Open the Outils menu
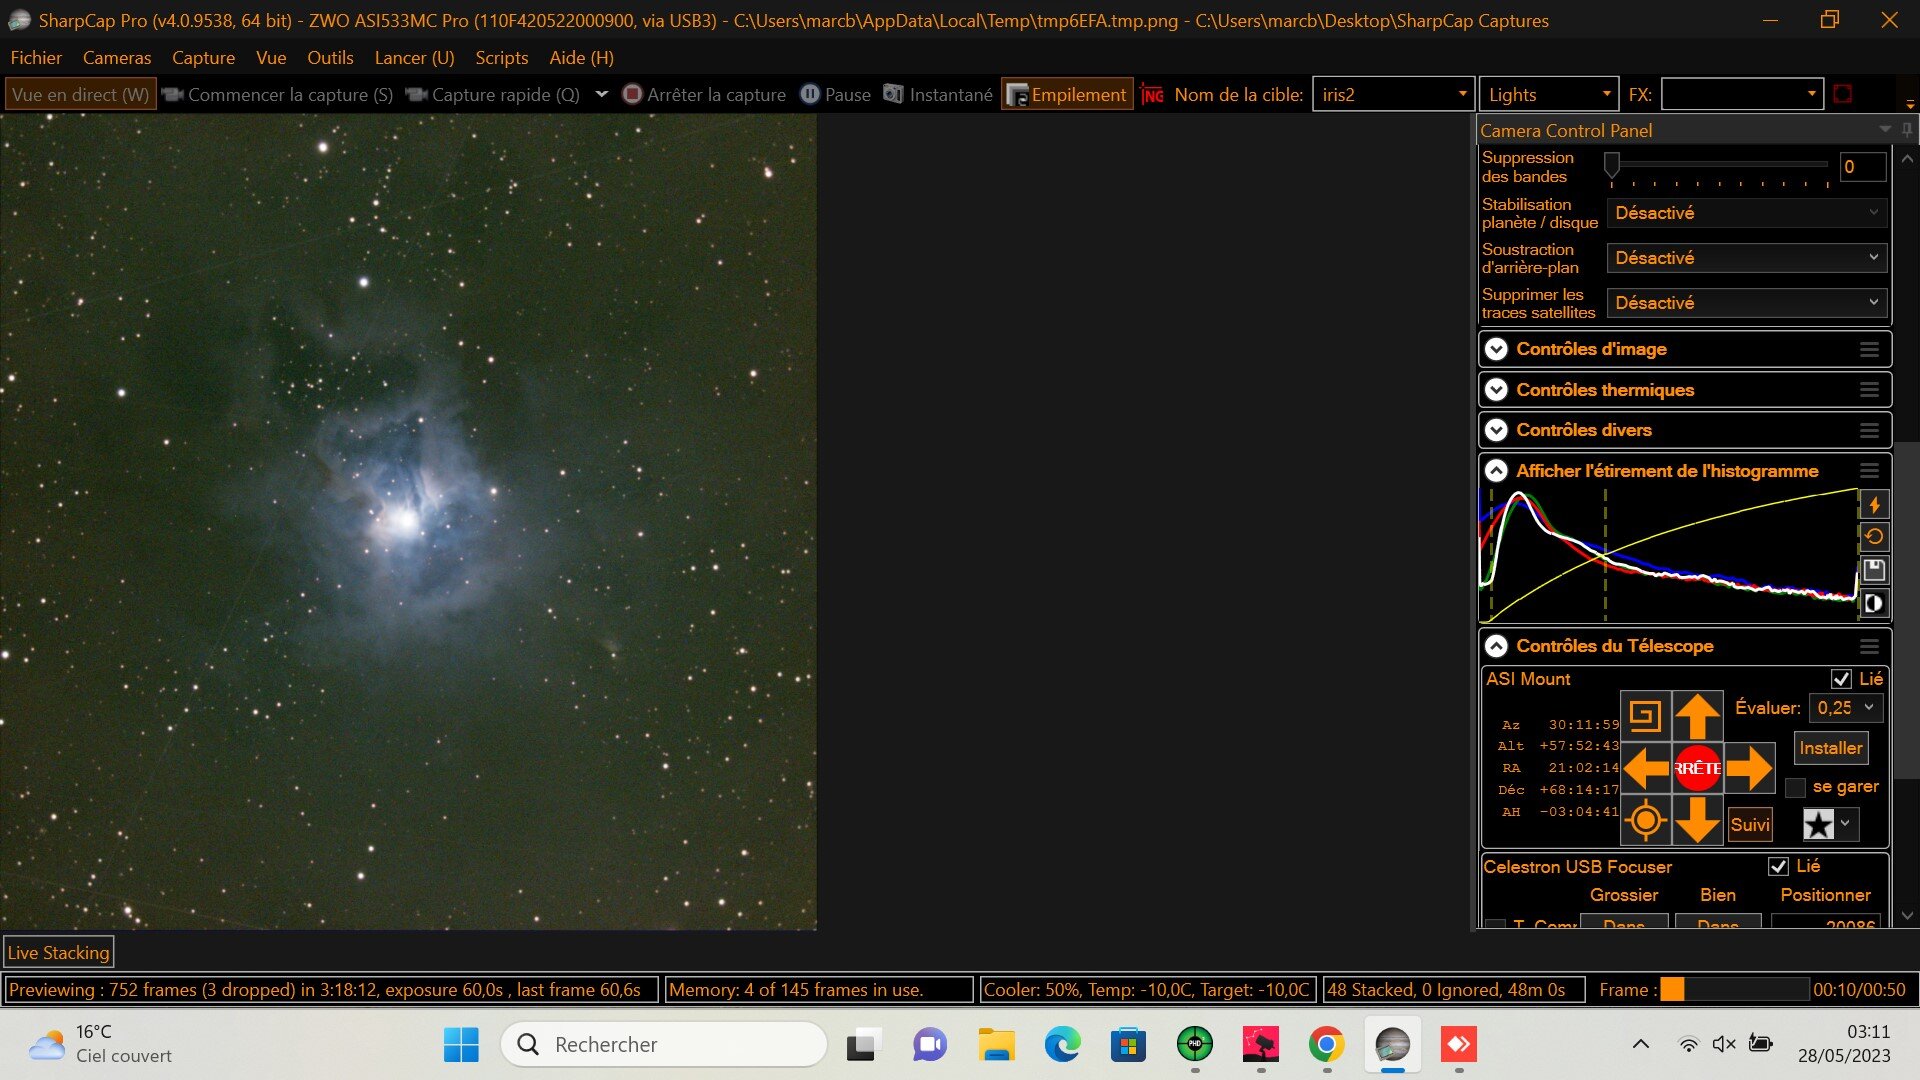This screenshot has height=1080, width=1920. coord(329,58)
